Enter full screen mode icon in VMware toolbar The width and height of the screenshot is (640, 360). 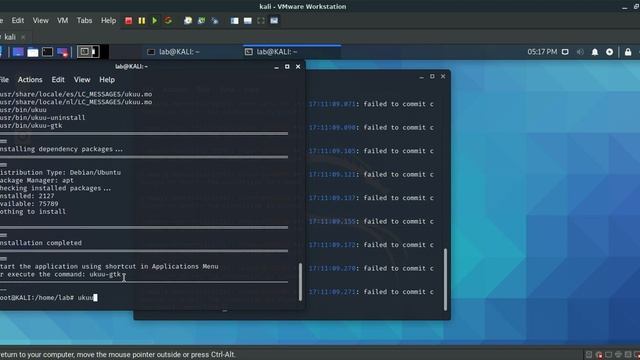261,20
